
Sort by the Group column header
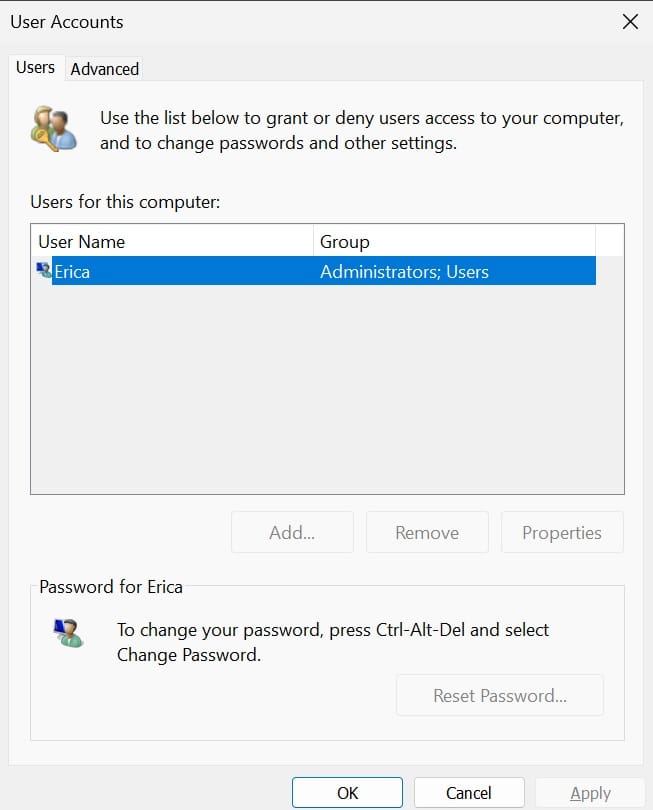[x=454, y=241]
